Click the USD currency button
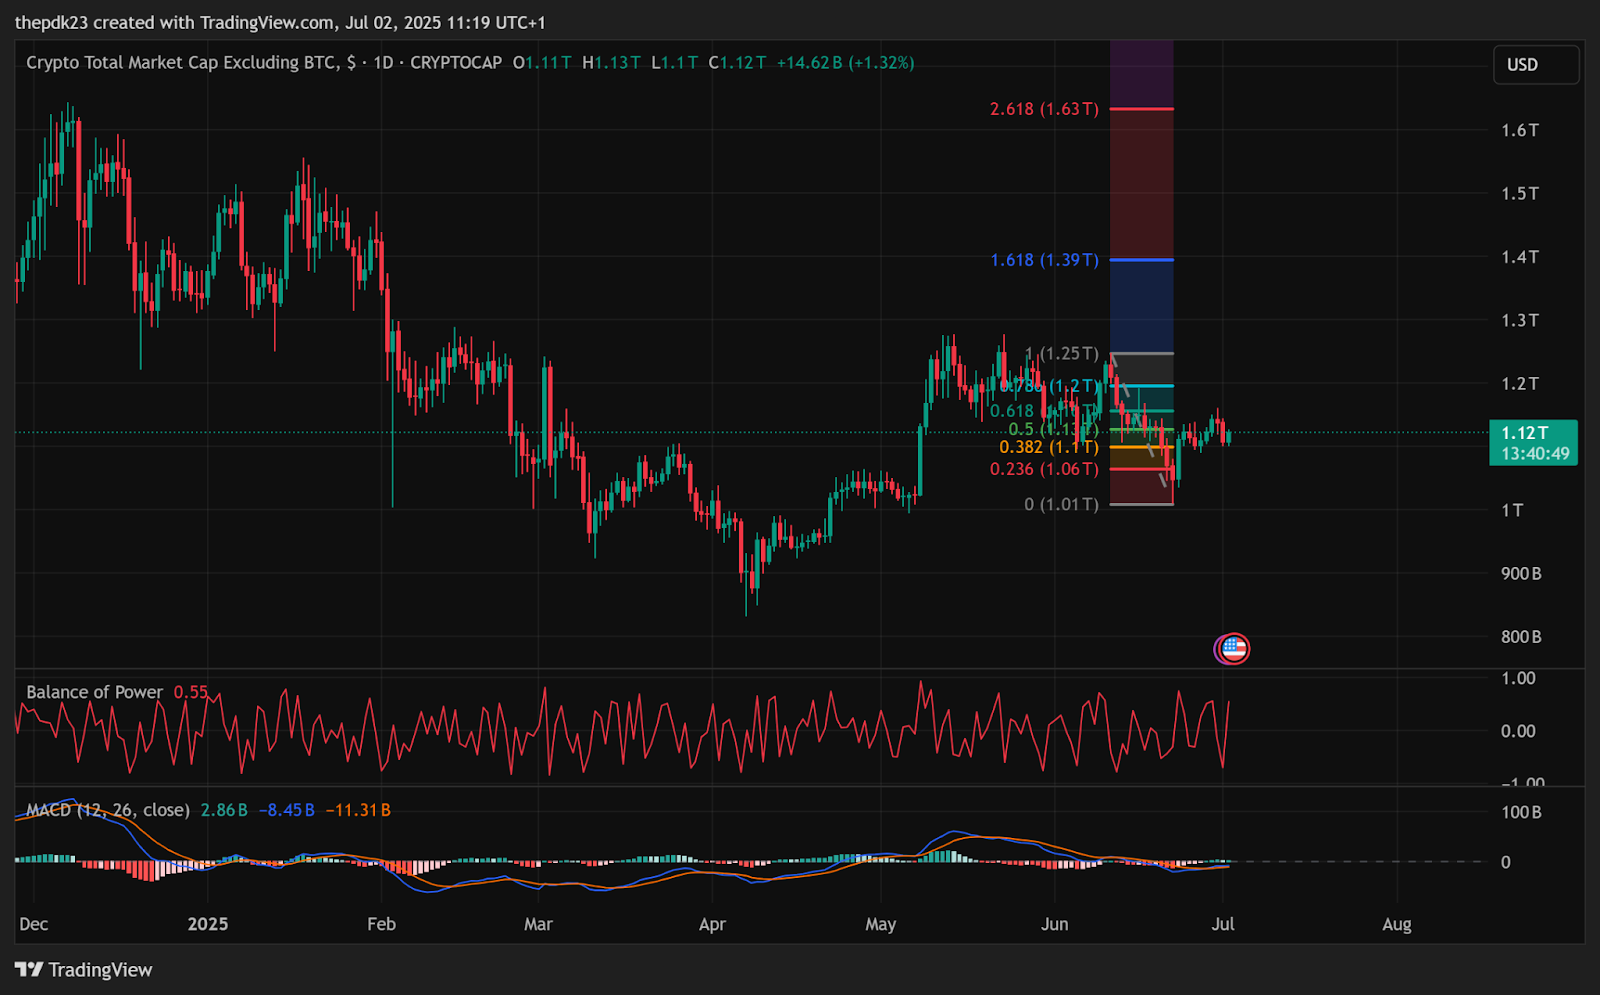Viewport: 1600px width, 995px height. 1536,65
